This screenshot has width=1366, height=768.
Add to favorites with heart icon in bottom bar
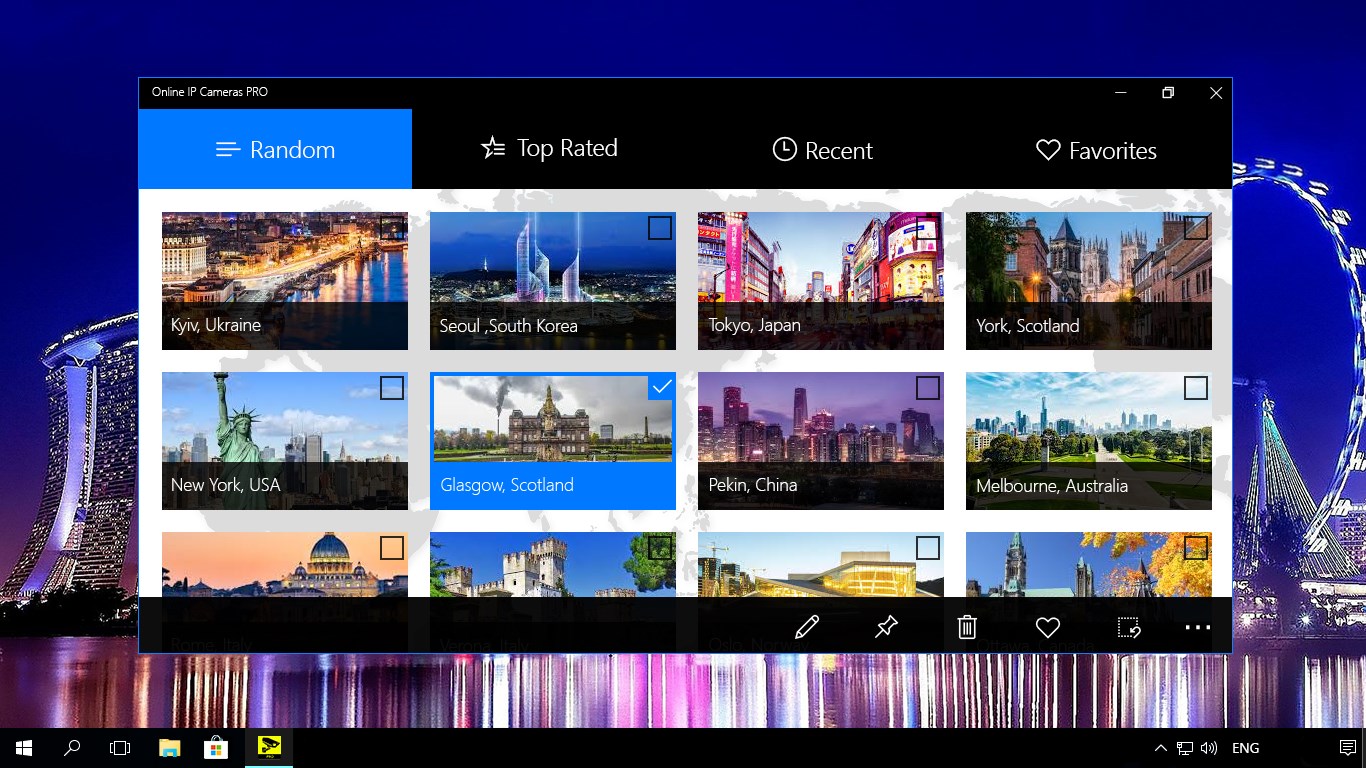pyautogui.click(x=1047, y=627)
